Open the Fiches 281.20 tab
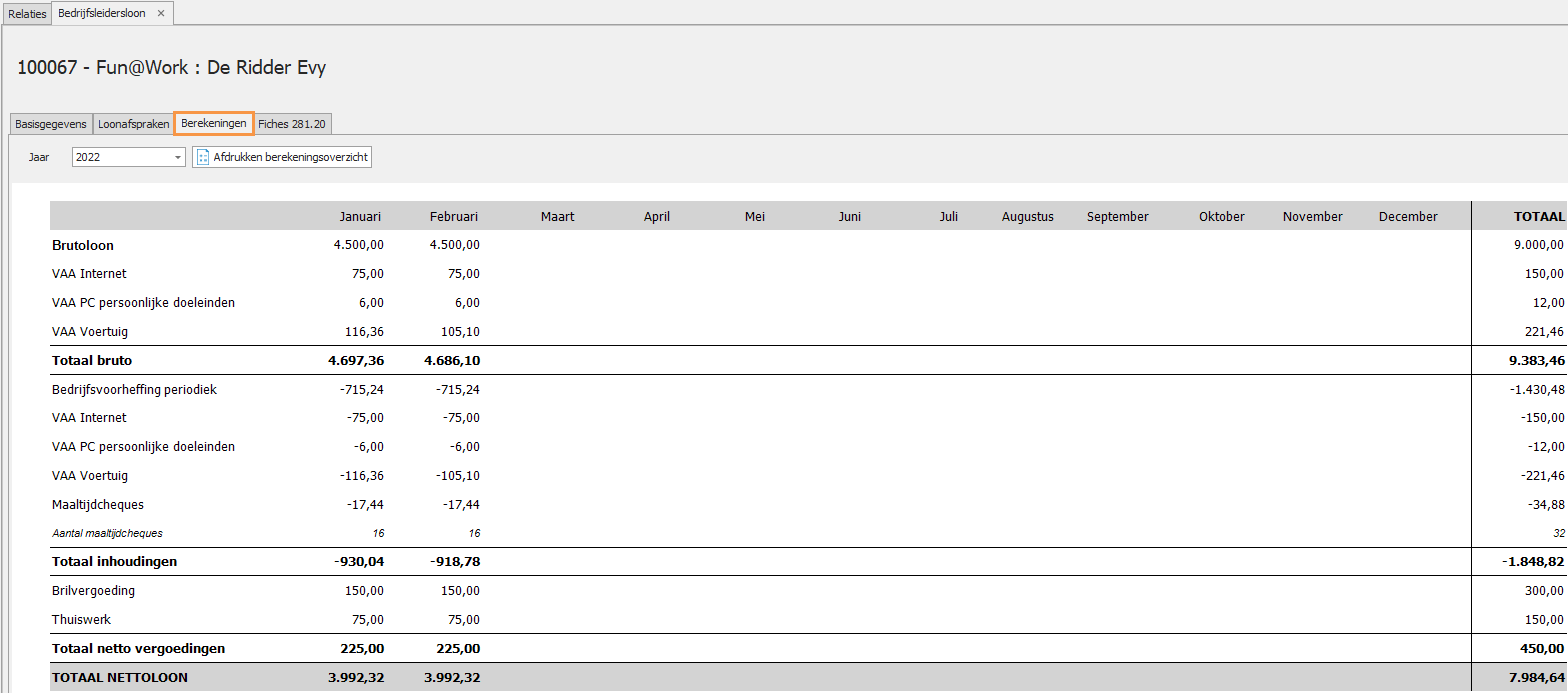This screenshot has width=1568, height=693. 292,124
